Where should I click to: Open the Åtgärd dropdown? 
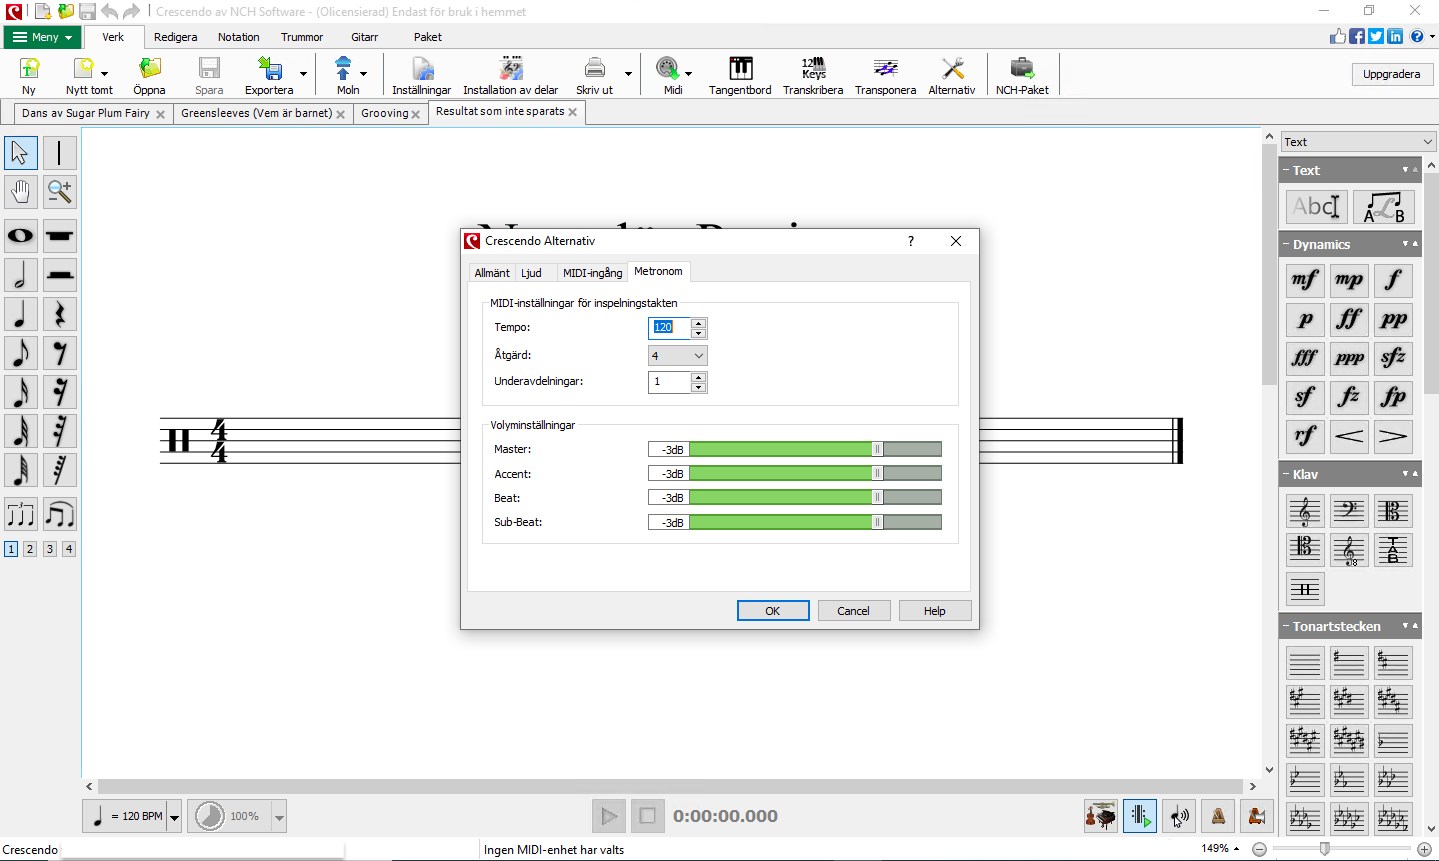point(678,355)
